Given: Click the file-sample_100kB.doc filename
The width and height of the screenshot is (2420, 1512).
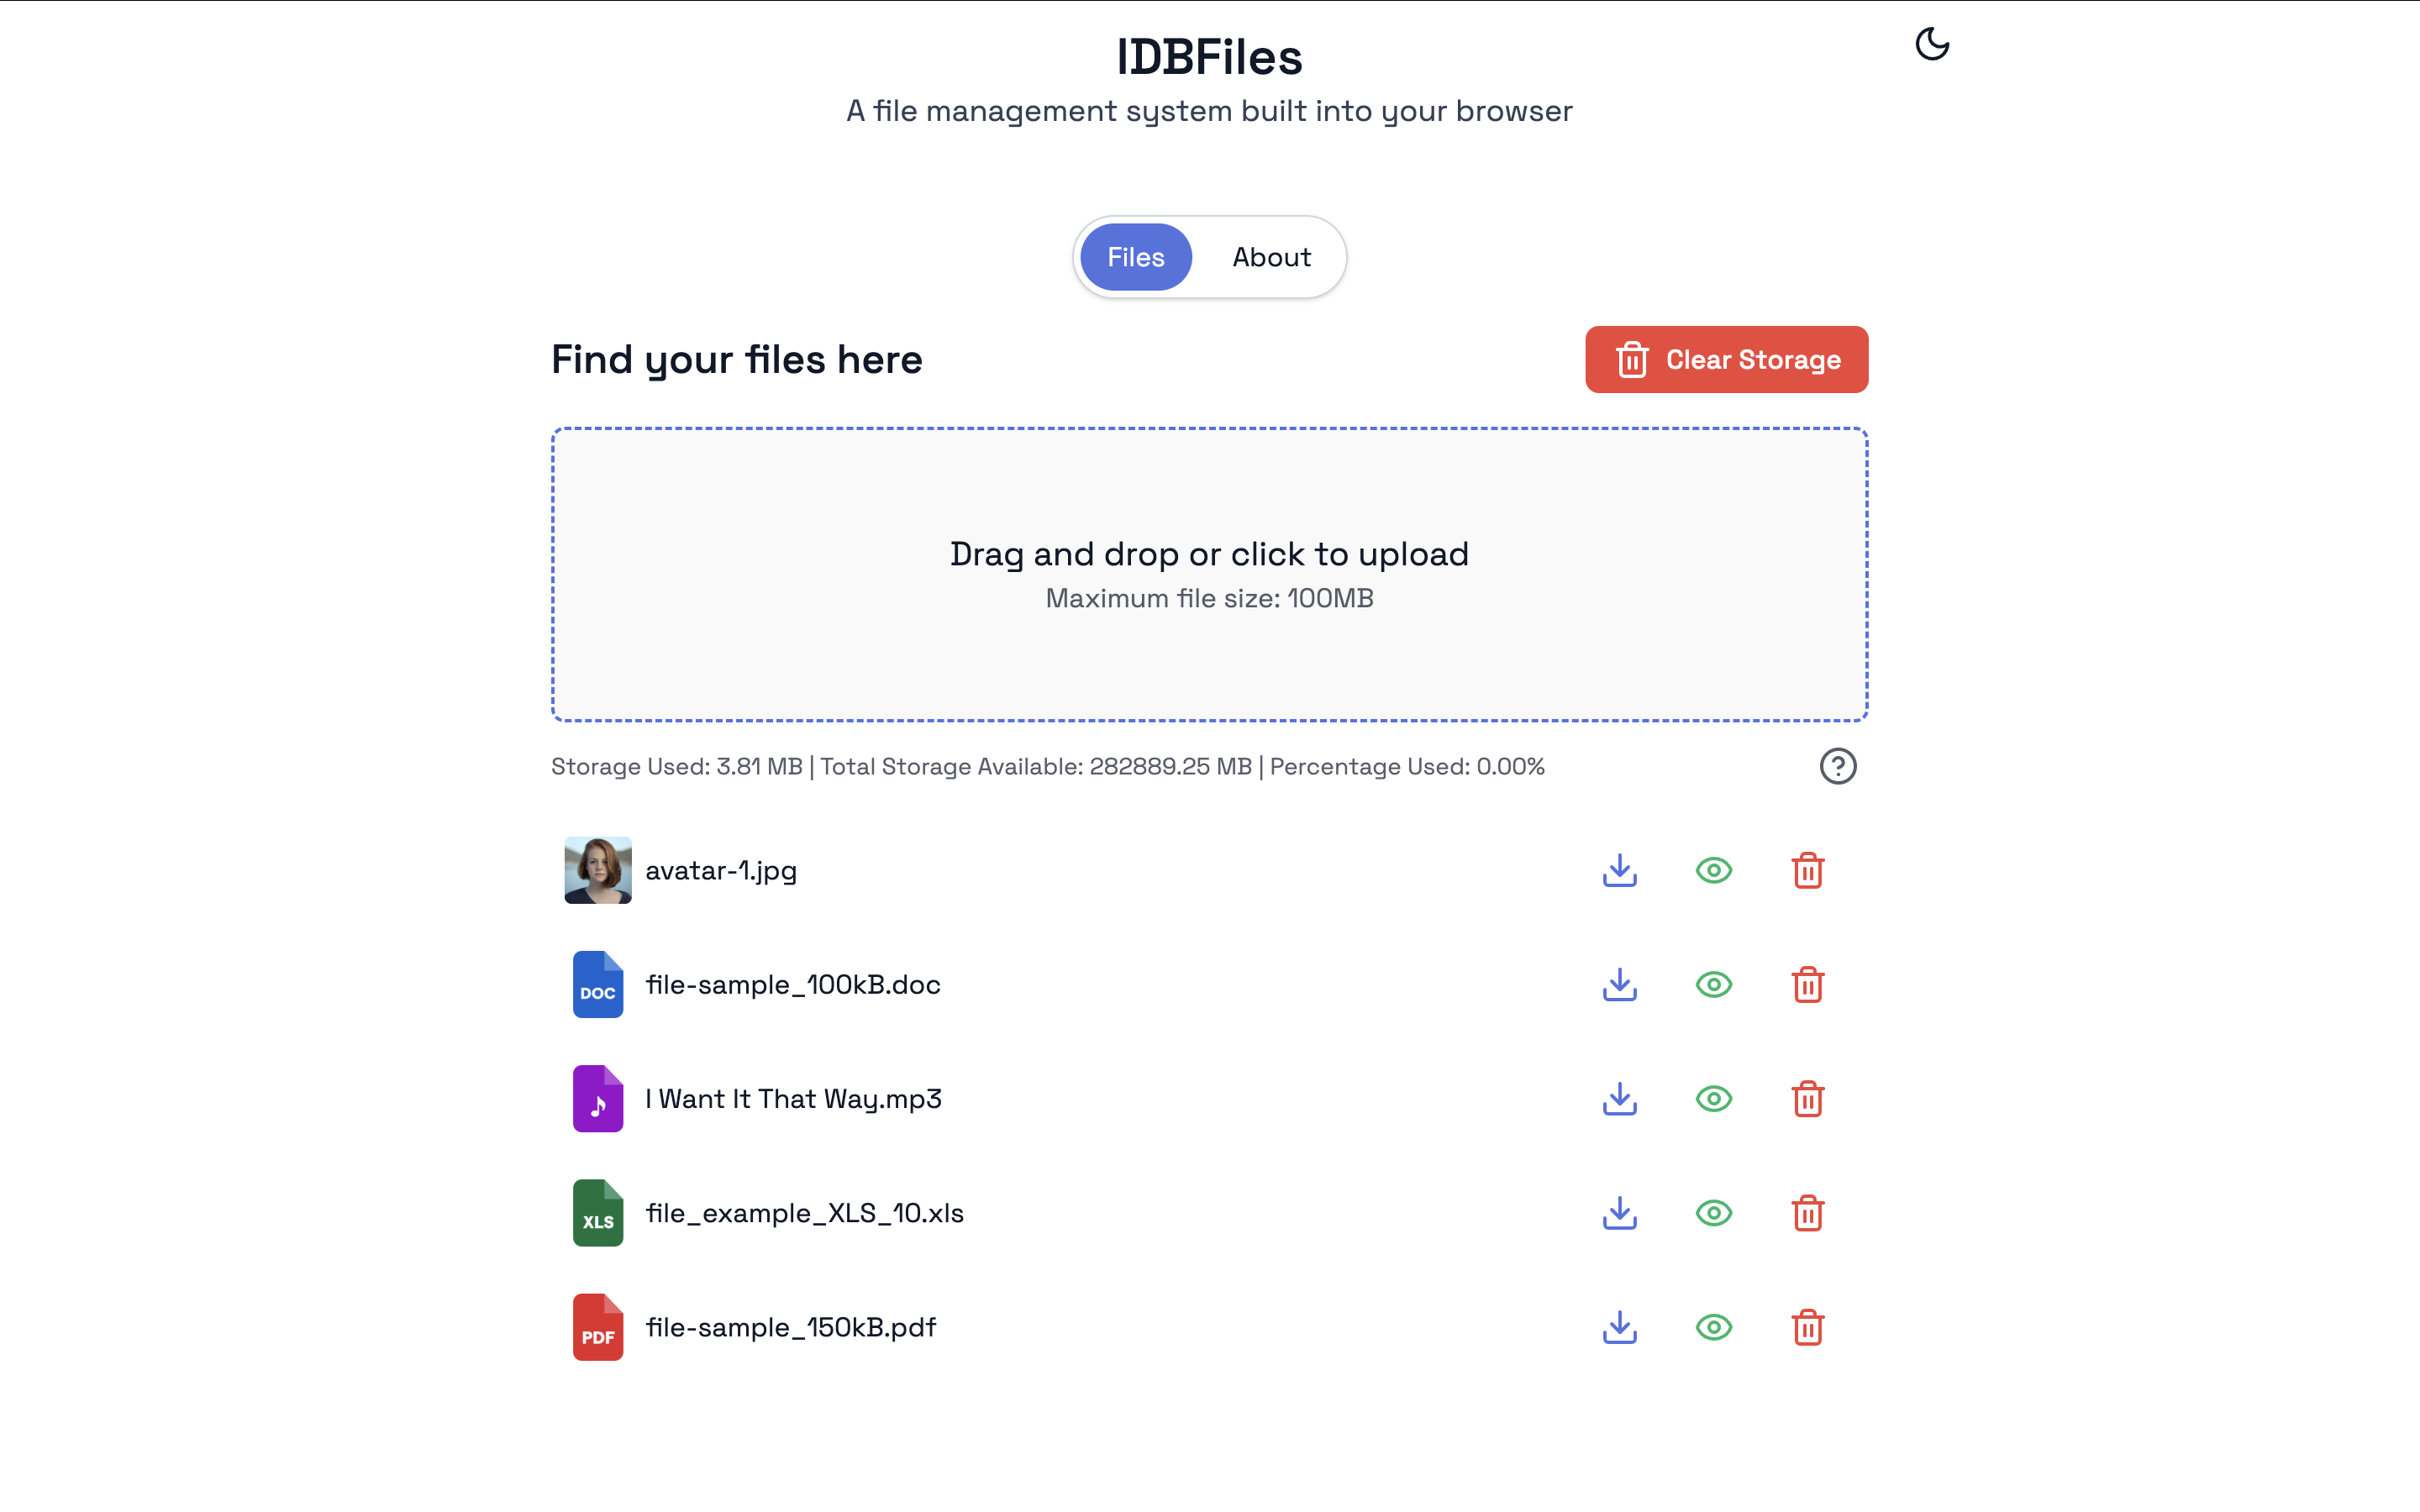Looking at the screenshot, I should 792,984.
